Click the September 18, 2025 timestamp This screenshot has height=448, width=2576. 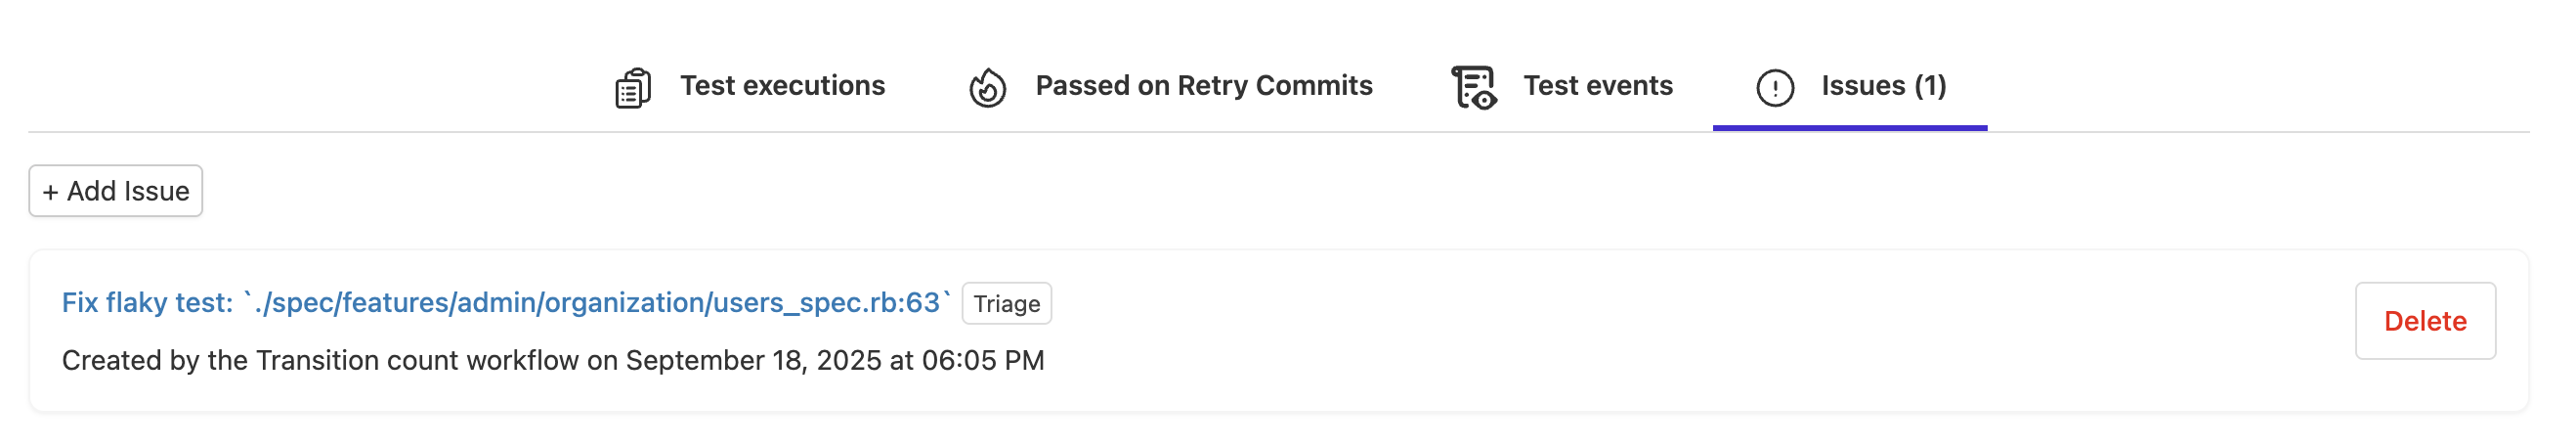click(x=835, y=361)
